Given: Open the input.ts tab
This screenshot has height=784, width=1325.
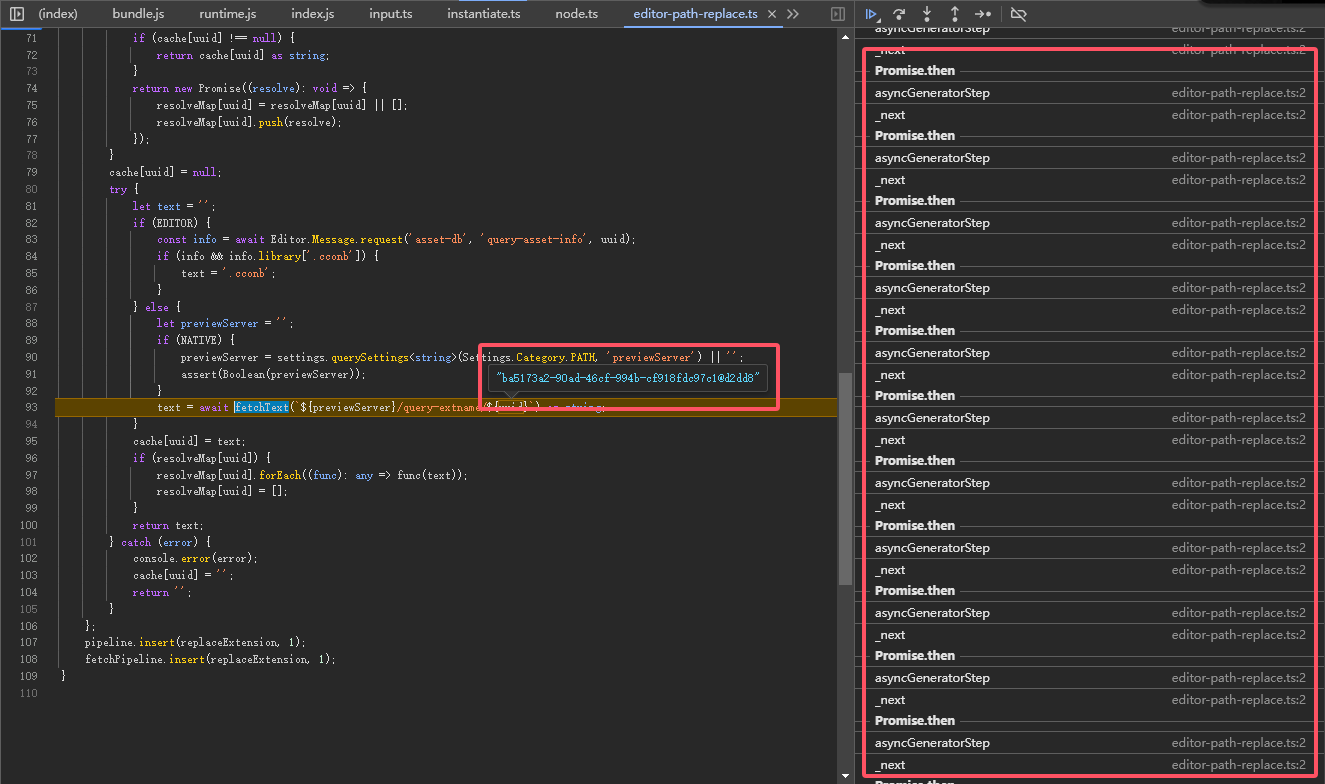Looking at the screenshot, I should coord(390,14).
